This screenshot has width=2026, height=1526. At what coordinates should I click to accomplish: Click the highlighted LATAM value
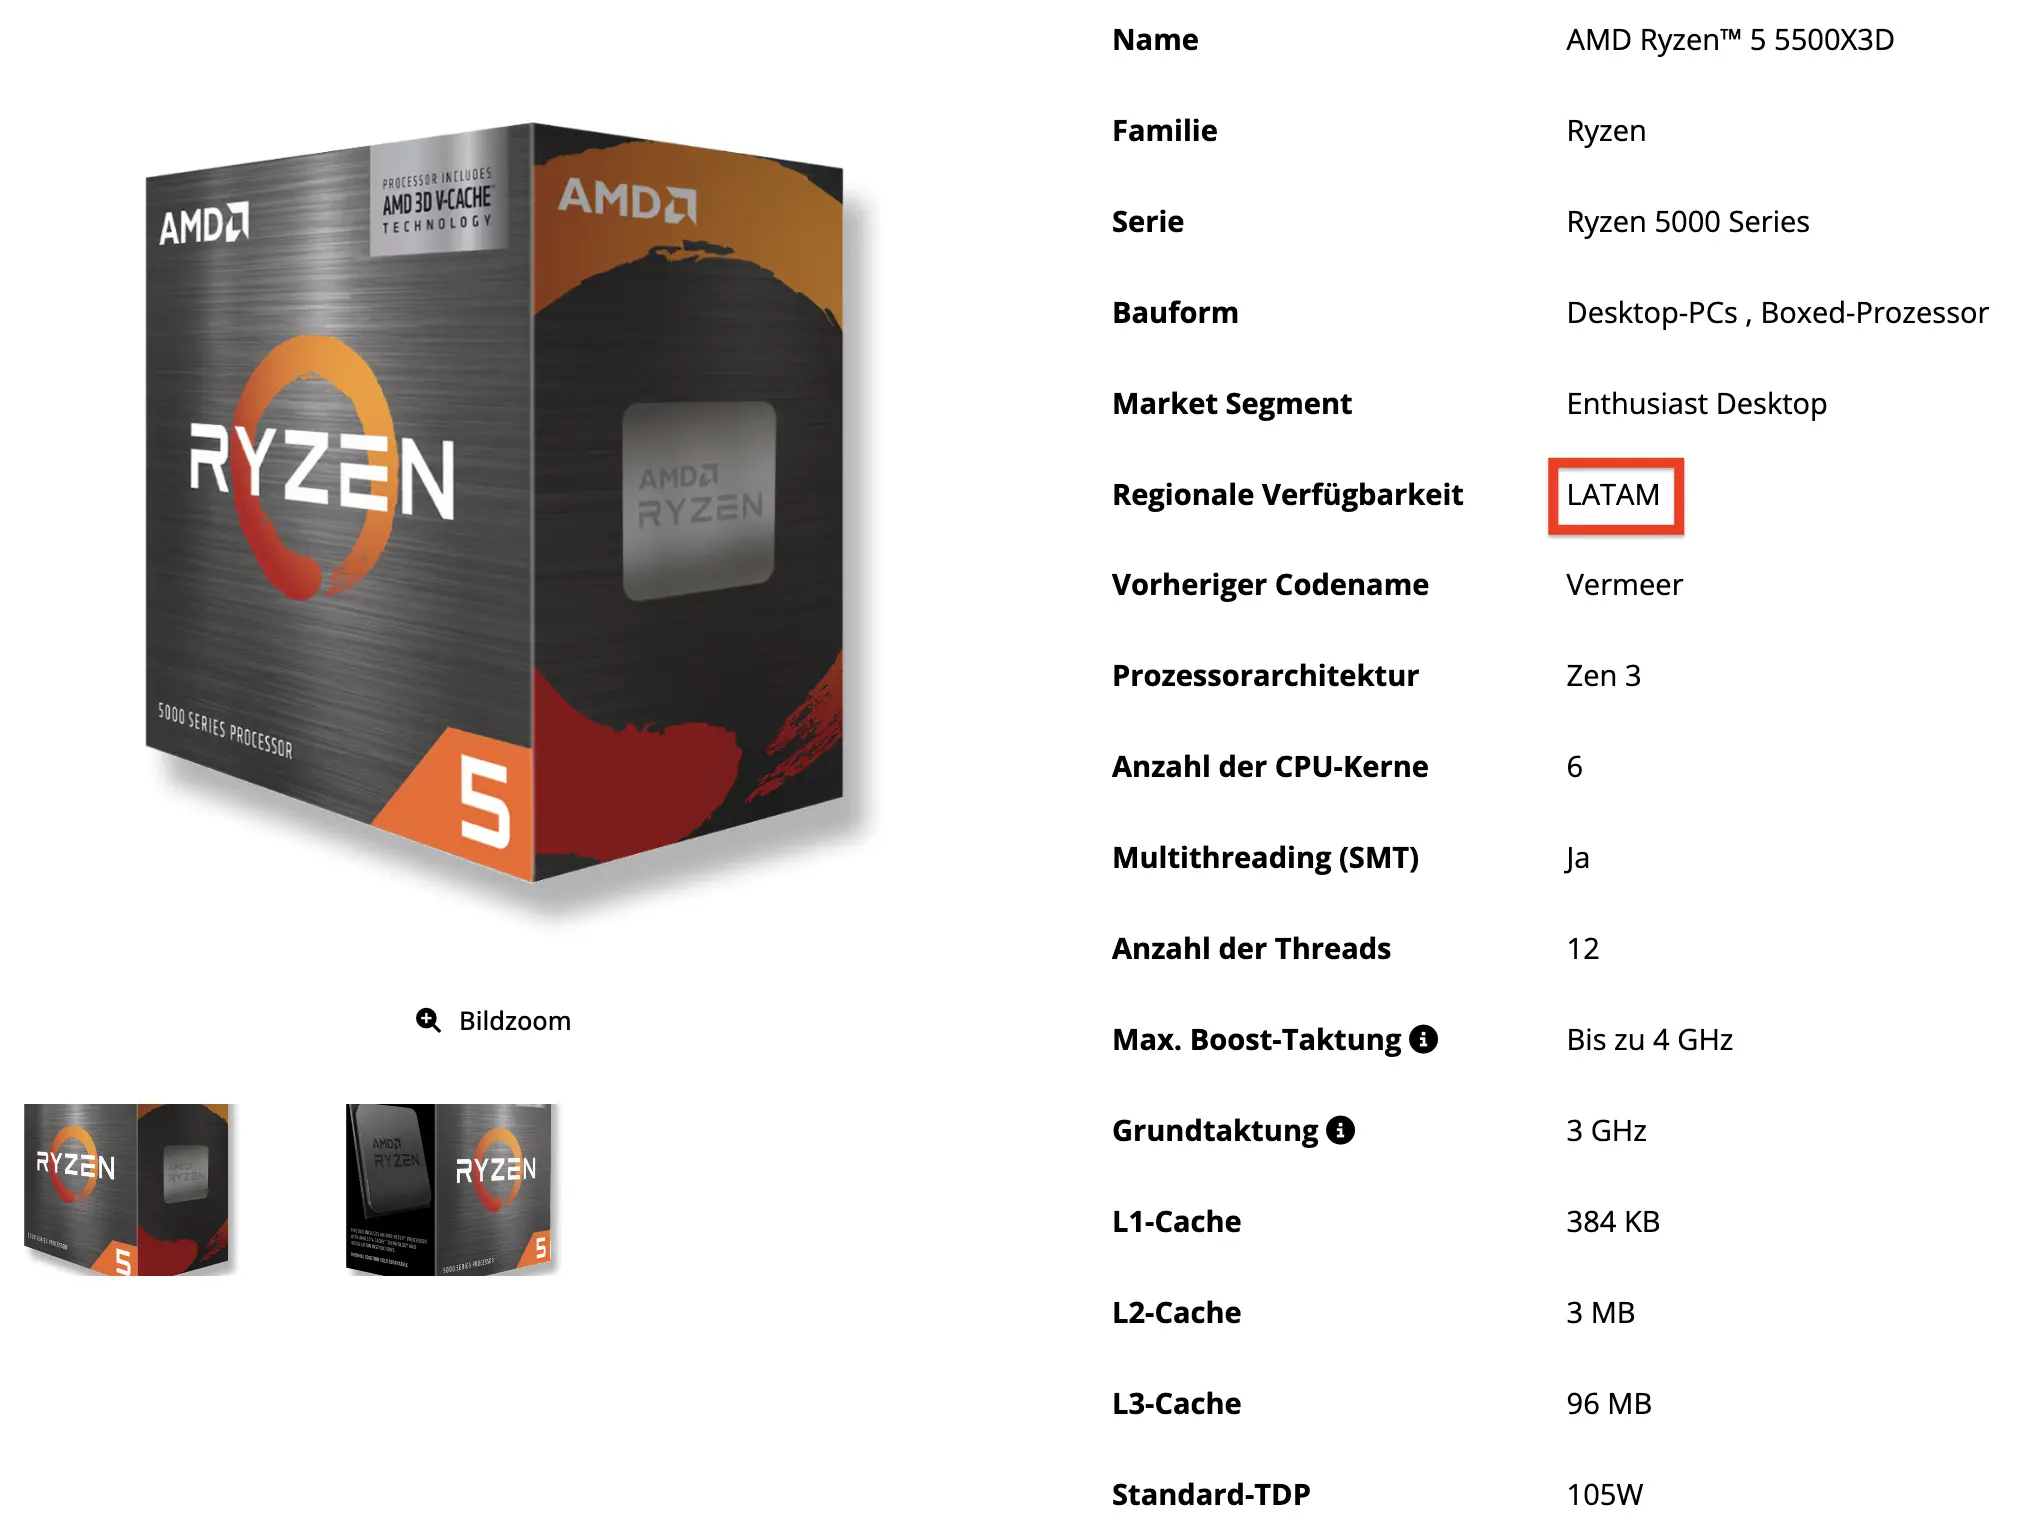pyautogui.click(x=1613, y=494)
